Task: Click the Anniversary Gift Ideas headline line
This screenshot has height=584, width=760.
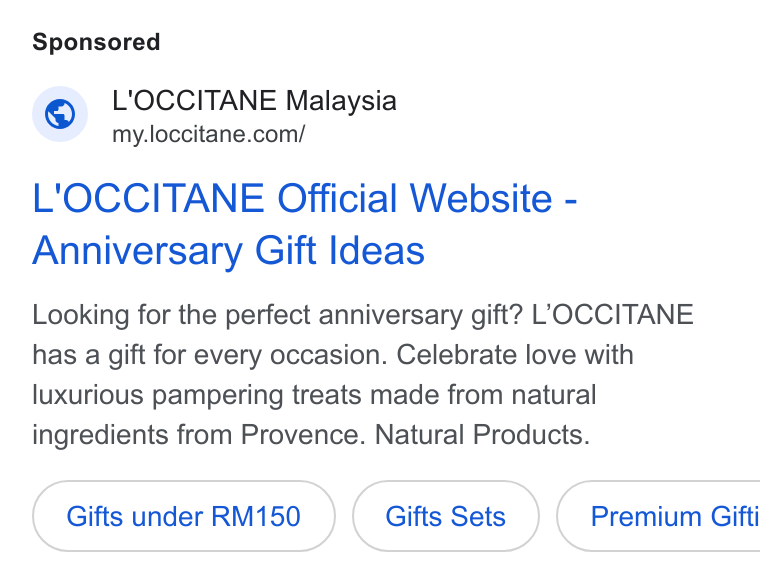Action: [228, 251]
